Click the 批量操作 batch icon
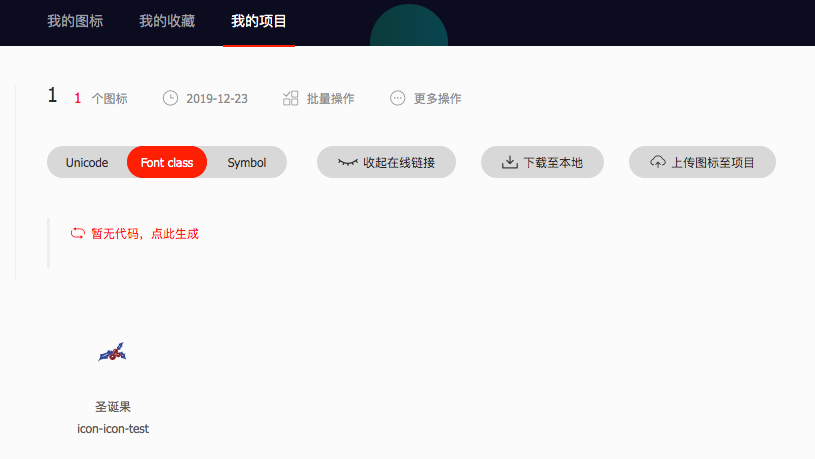Screen dimensions: 815x459 (291, 98)
